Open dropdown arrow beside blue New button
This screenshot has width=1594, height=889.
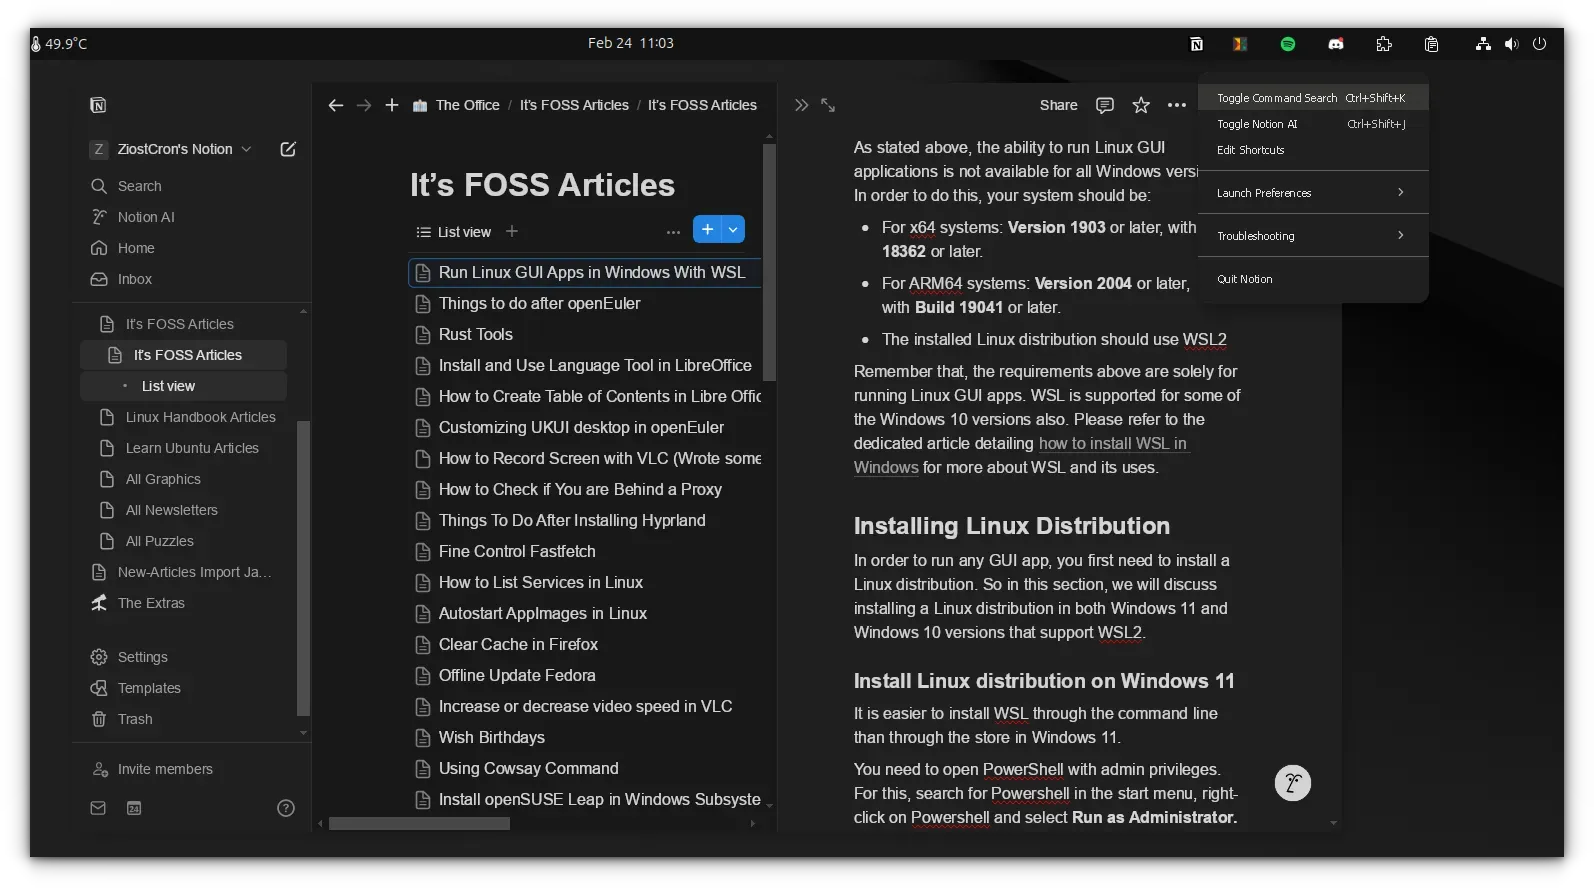733,230
